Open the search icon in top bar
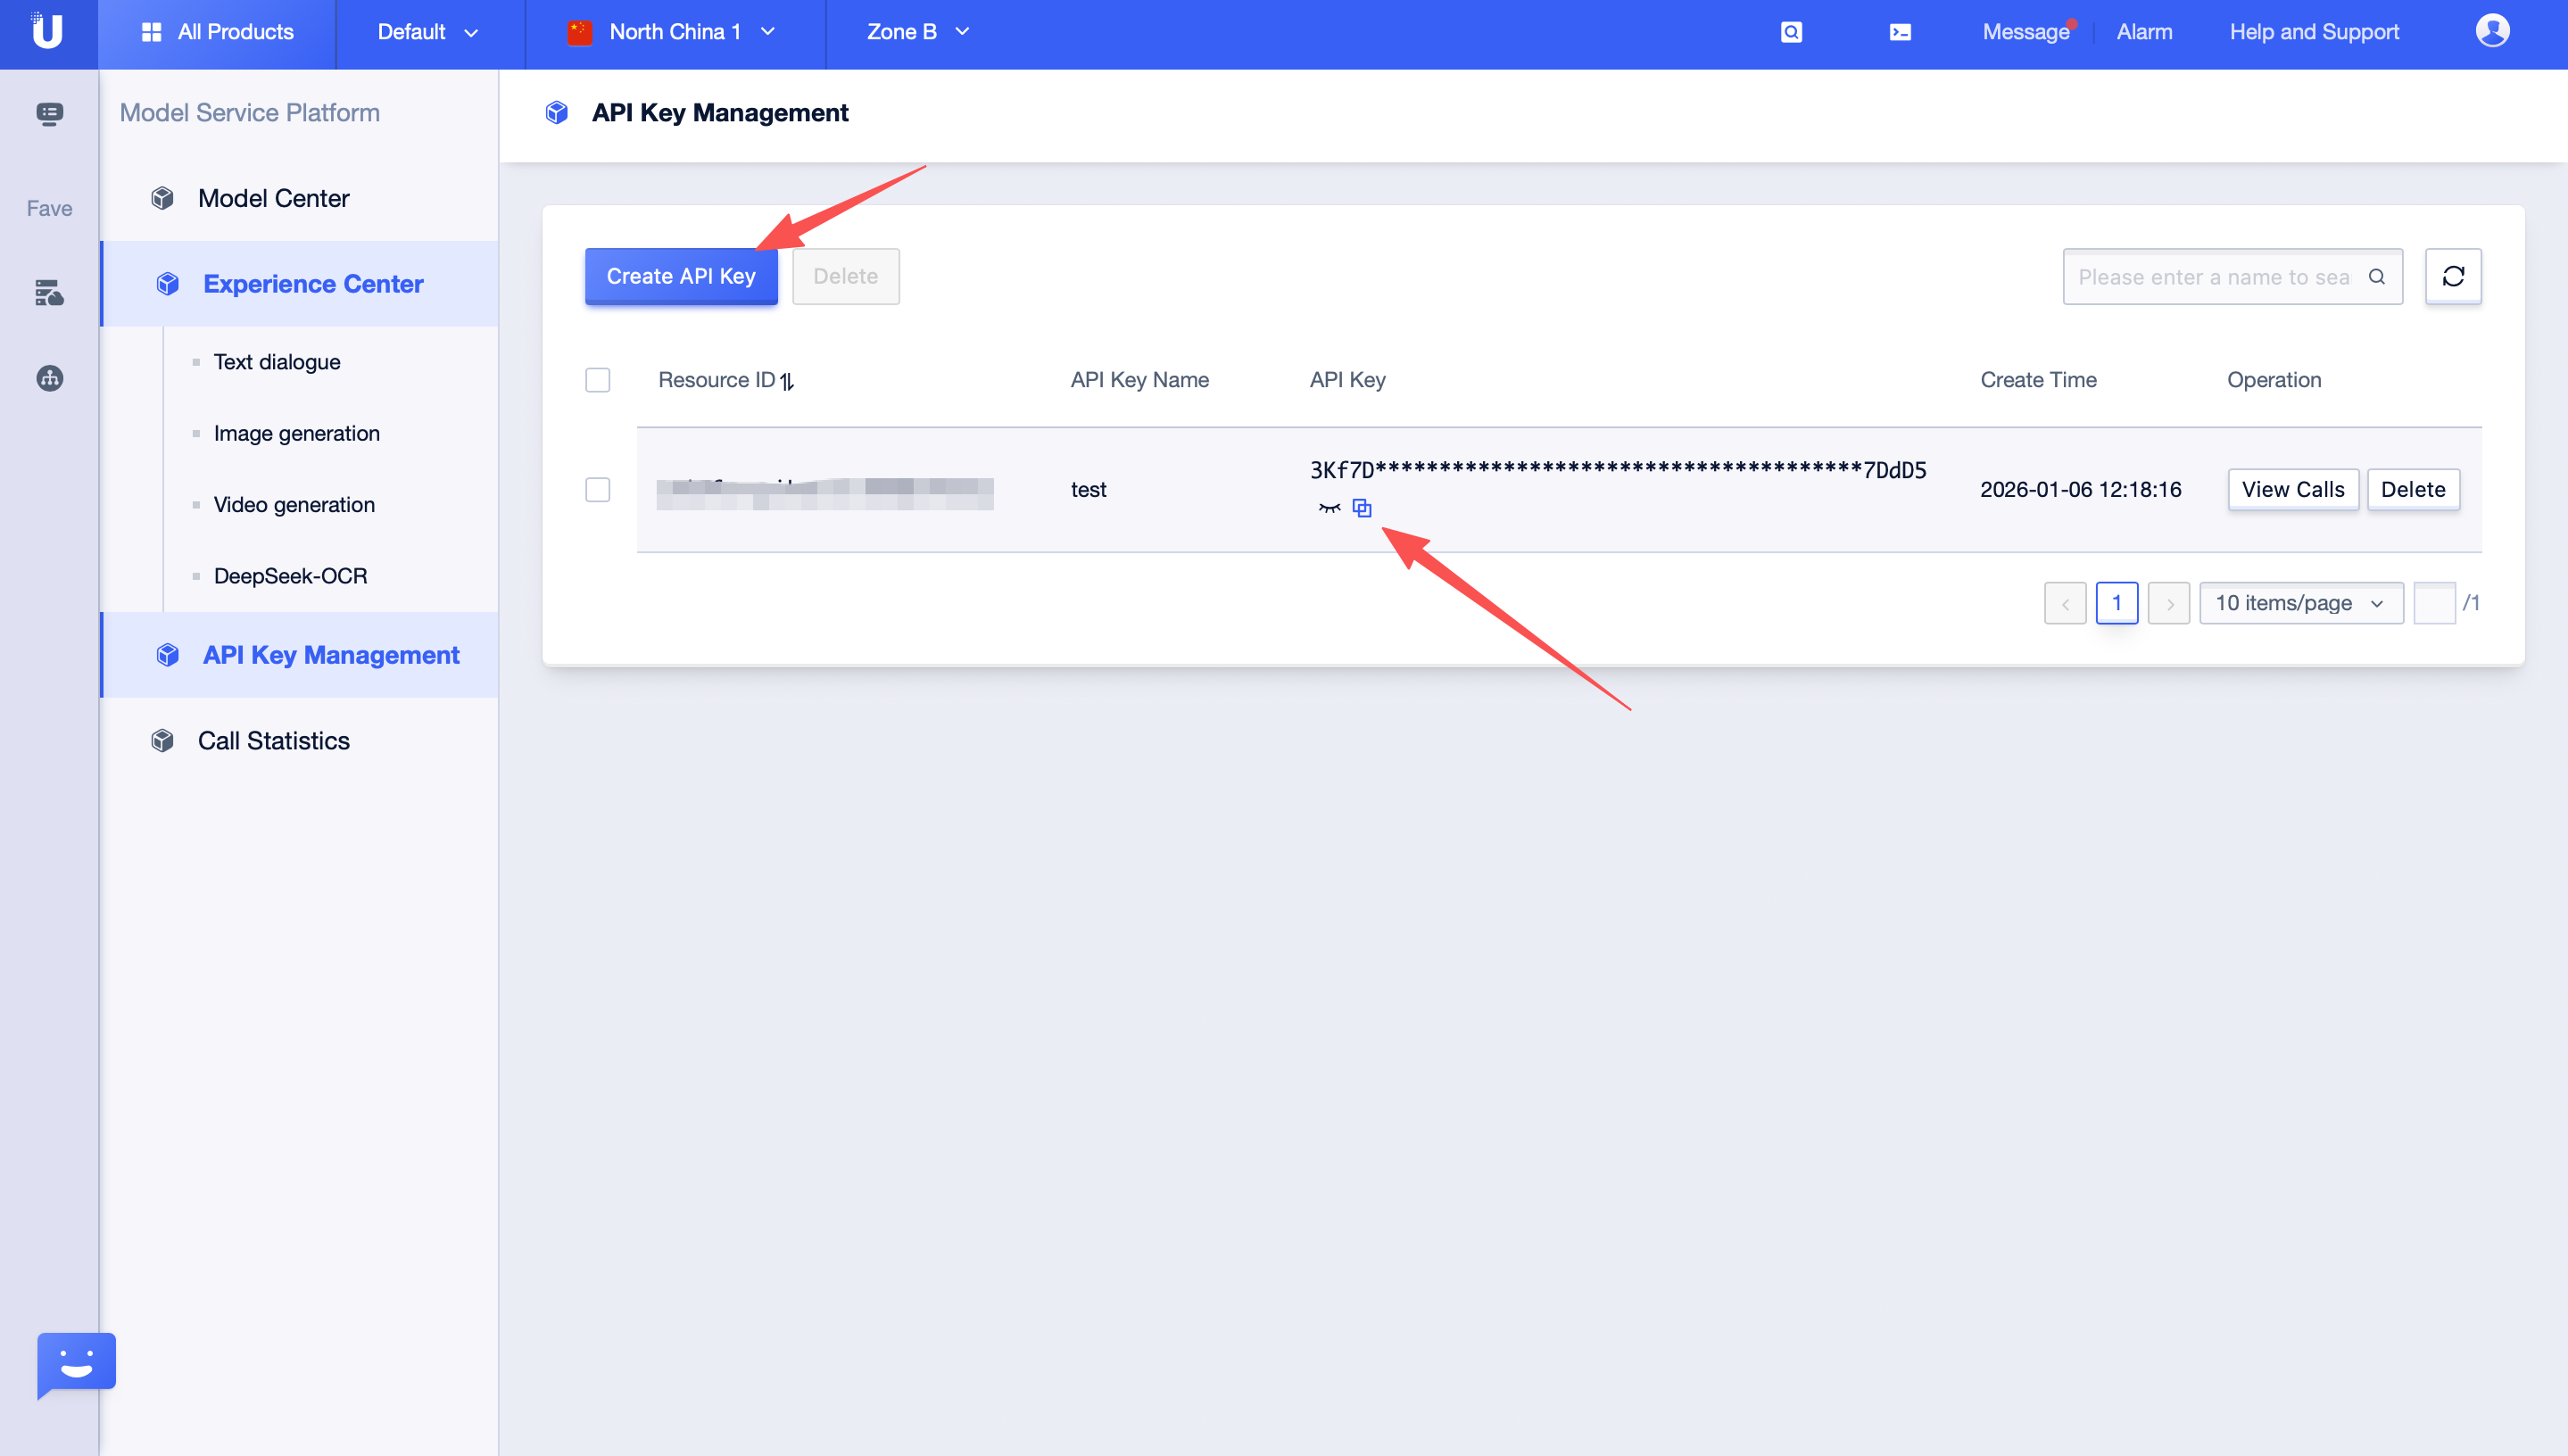 1791,32
